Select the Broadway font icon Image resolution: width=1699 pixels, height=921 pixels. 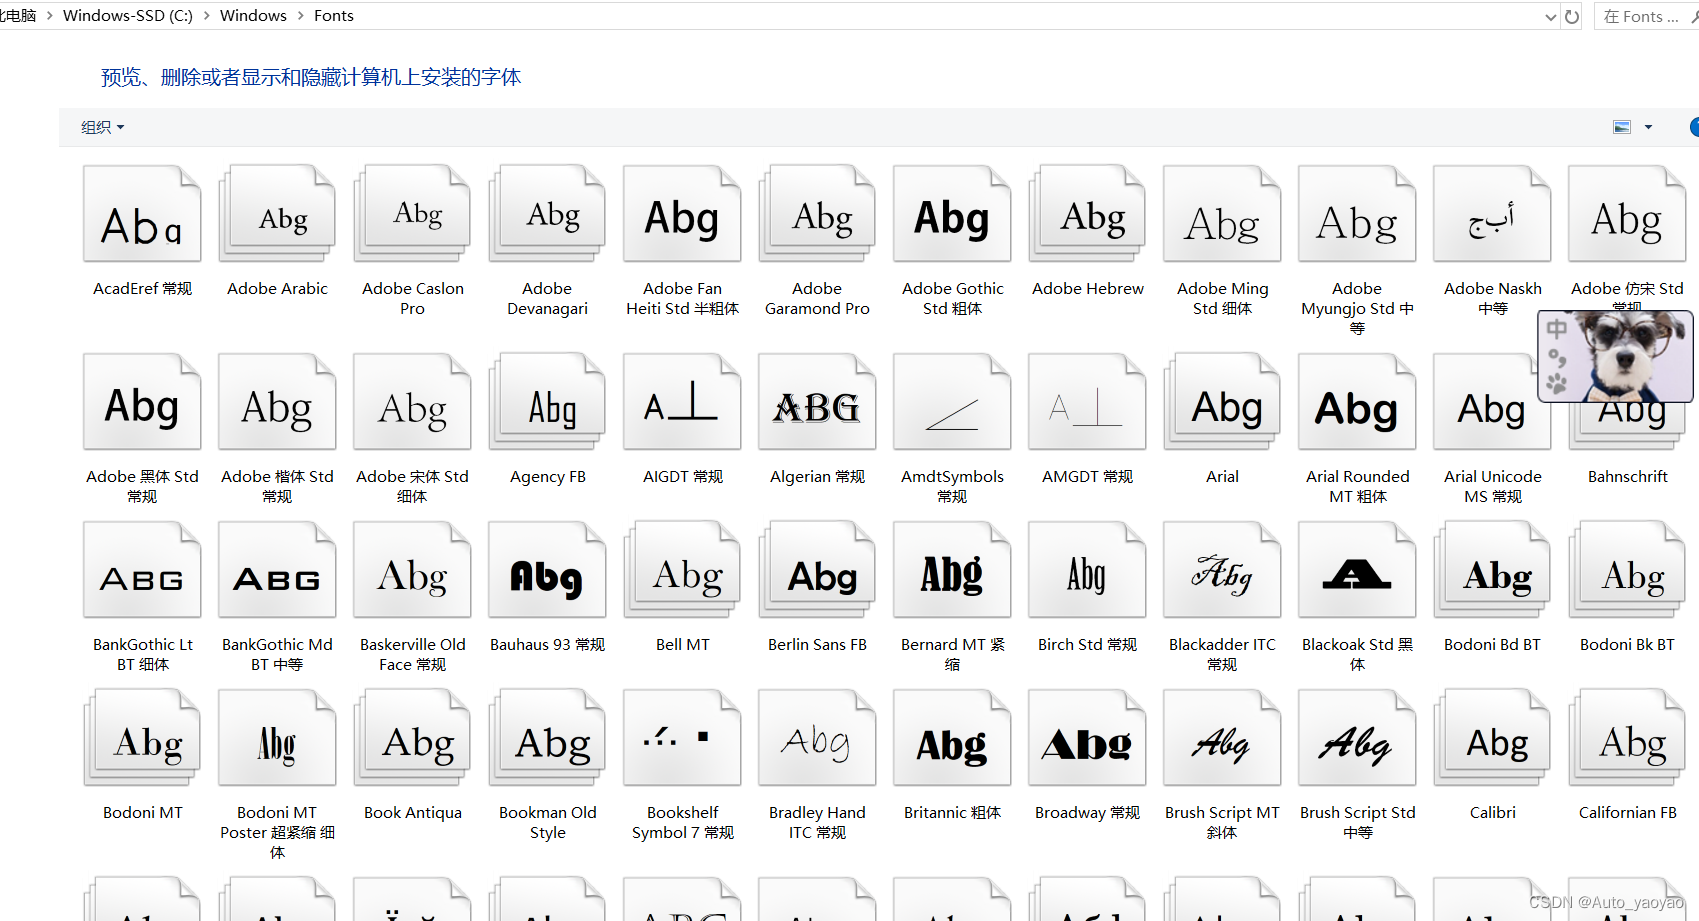click(1087, 738)
